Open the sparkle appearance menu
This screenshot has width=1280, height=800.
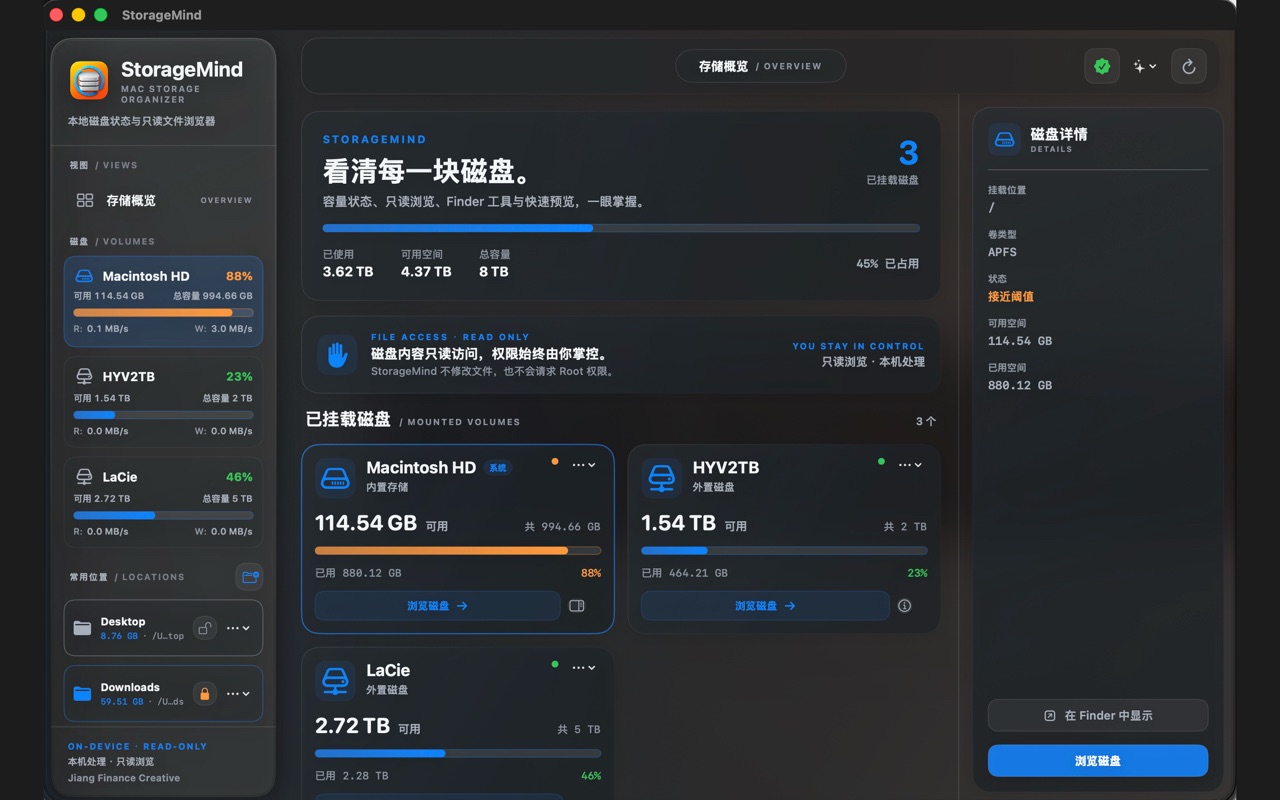[1145, 66]
